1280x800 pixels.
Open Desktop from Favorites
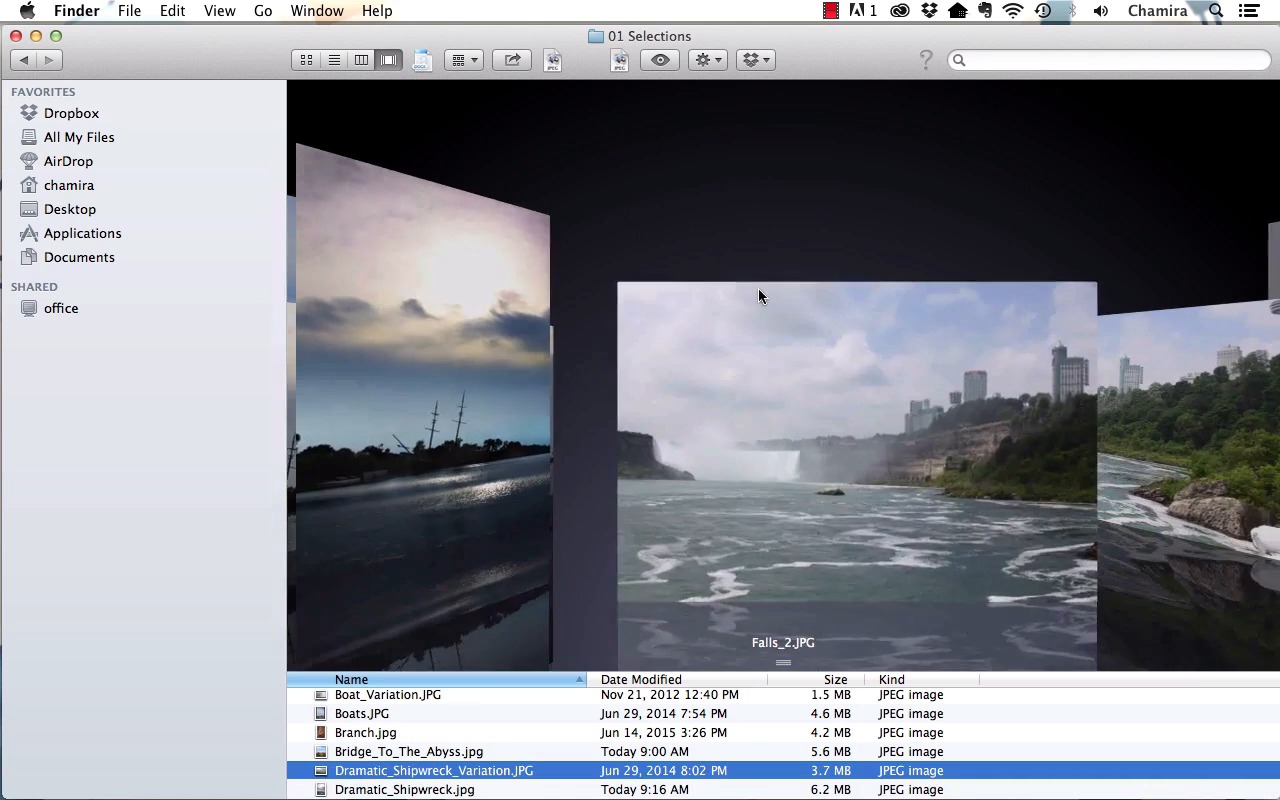[x=70, y=209]
